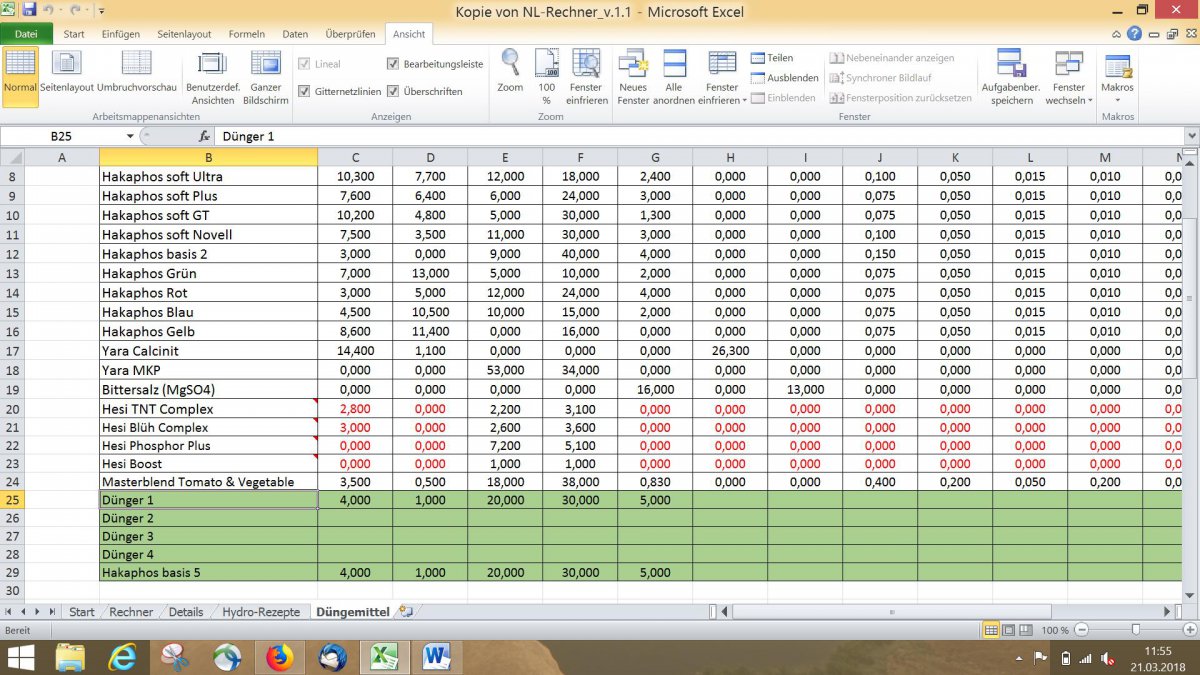Switch to page layout view in status bar
This screenshot has height=675, width=1200.
tap(1008, 630)
